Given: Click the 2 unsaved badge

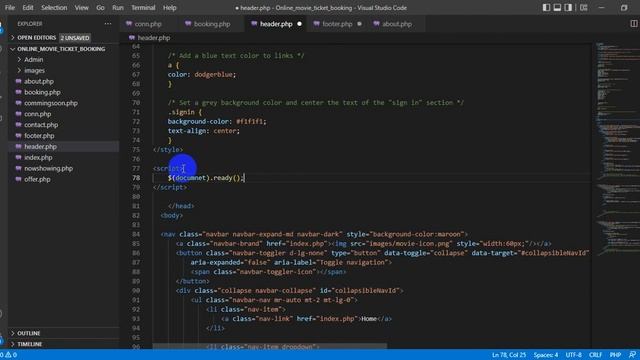Looking at the screenshot, I should (x=75, y=38).
